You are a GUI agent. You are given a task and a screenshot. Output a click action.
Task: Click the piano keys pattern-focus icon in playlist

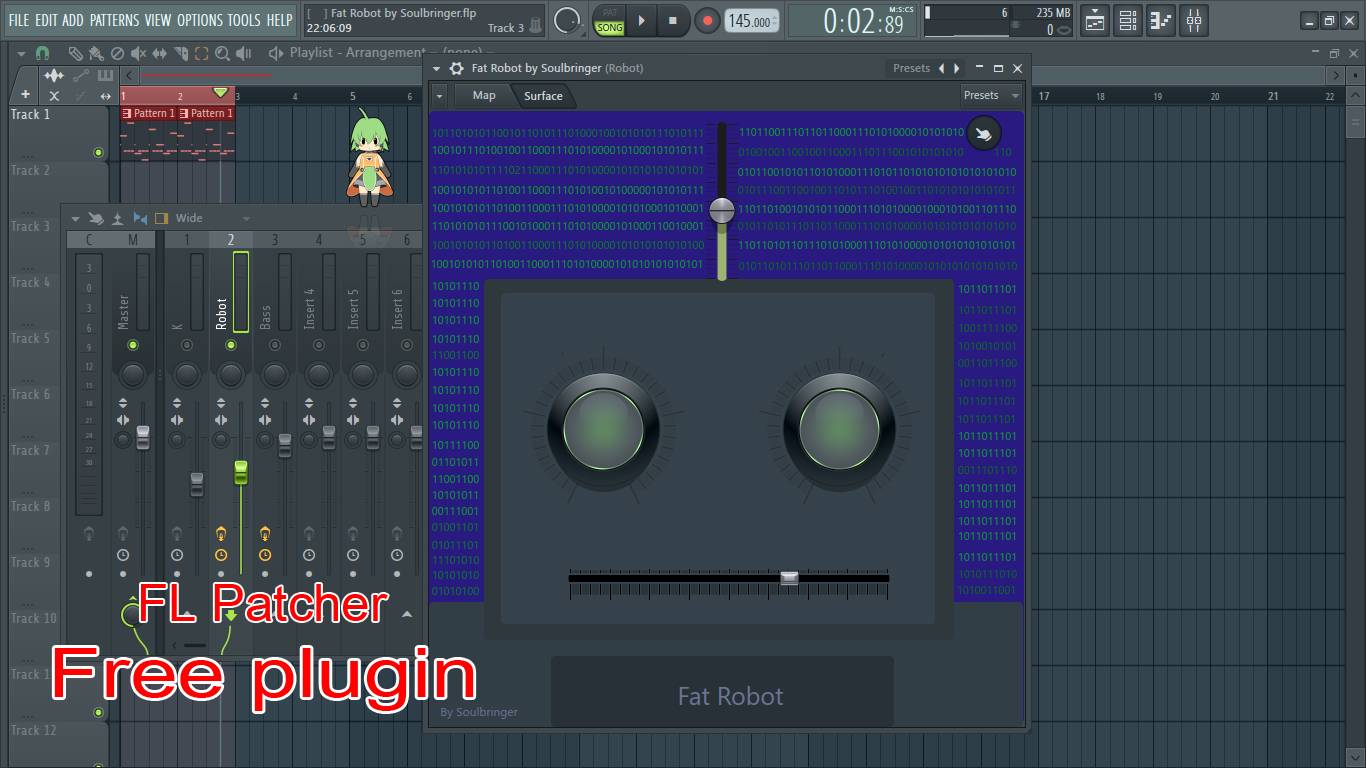click(105, 75)
